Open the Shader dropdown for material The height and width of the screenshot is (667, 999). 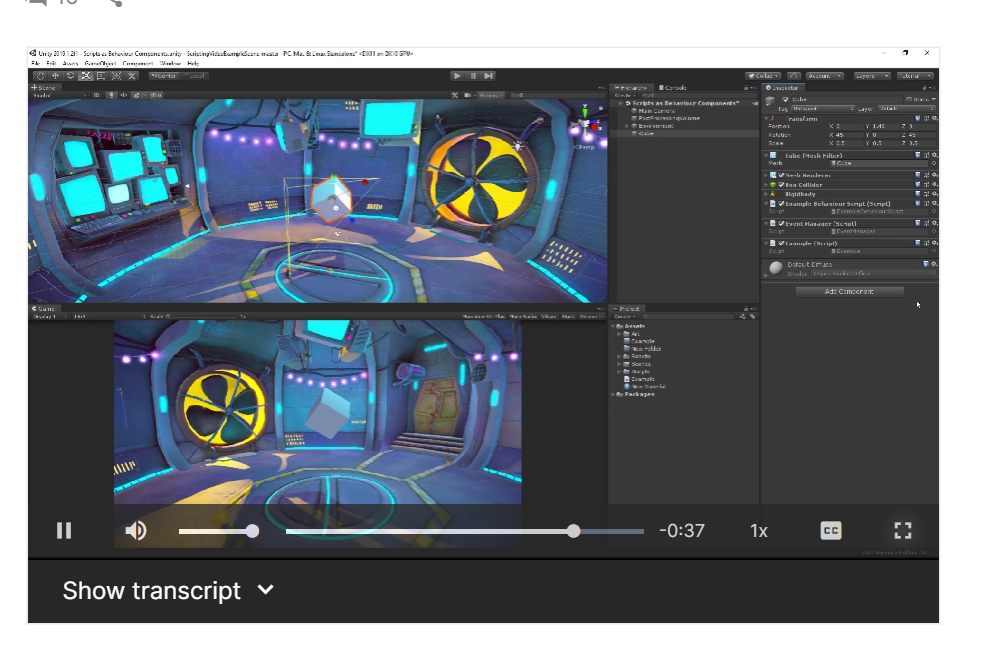tap(872, 274)
